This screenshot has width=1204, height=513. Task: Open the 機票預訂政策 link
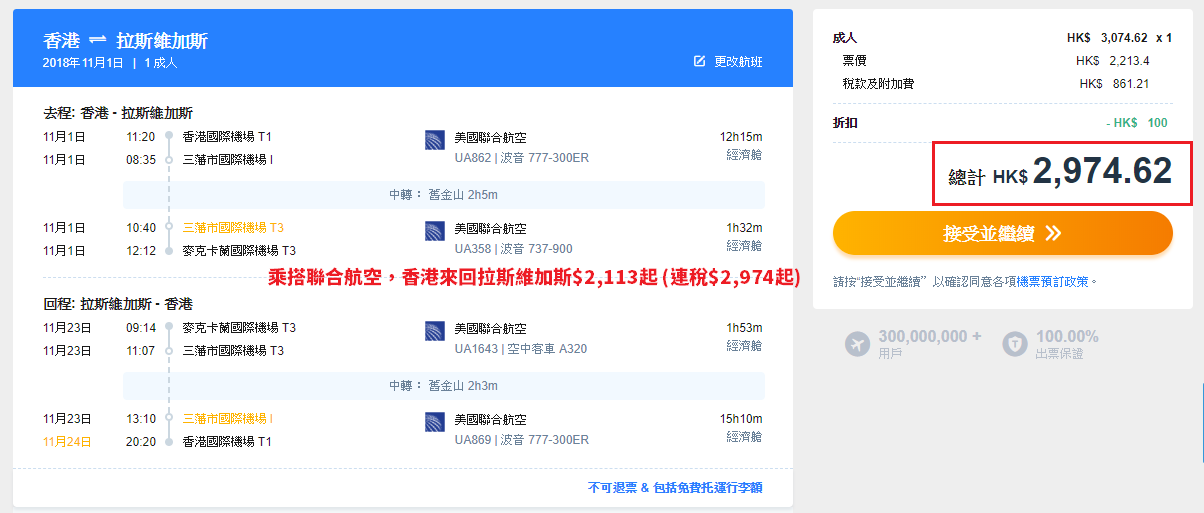pyautogui.click(x=1053, y=282)
